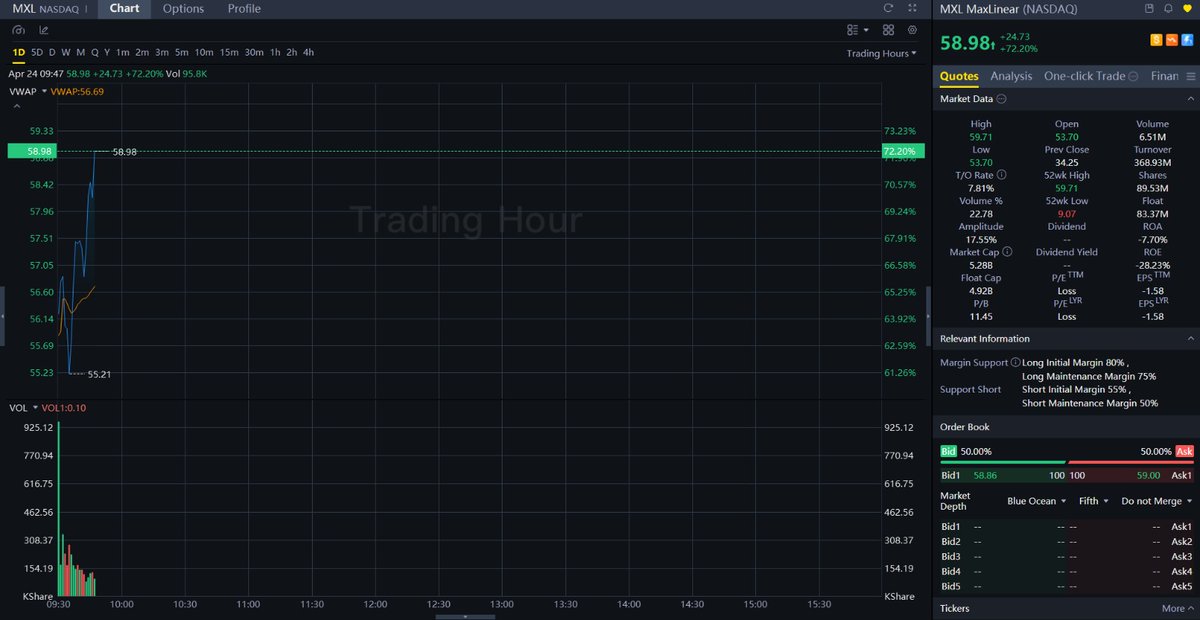This screenshot has height=620, width=1200.
Task: Open the Trading Hours dropdown
Action: pyautogui.click(x=878, y=53)
